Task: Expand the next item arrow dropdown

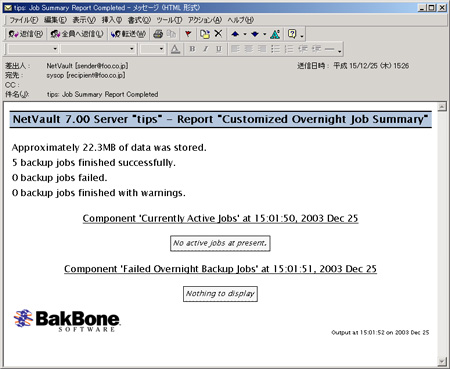Action: tap(264, 34)
